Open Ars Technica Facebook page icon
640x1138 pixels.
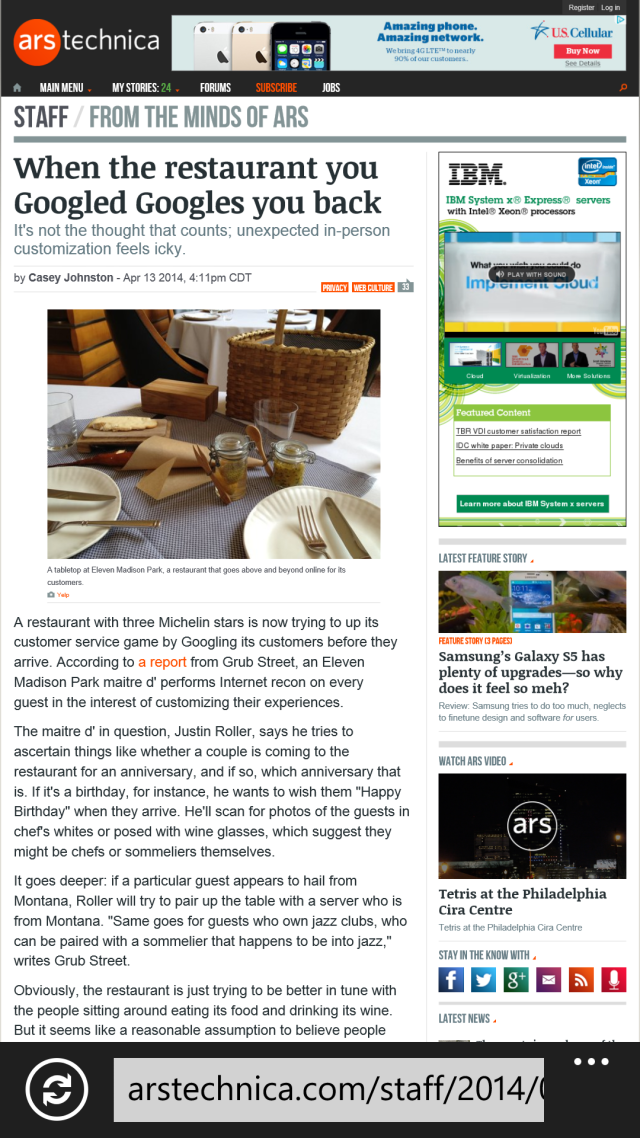(451, 980)
